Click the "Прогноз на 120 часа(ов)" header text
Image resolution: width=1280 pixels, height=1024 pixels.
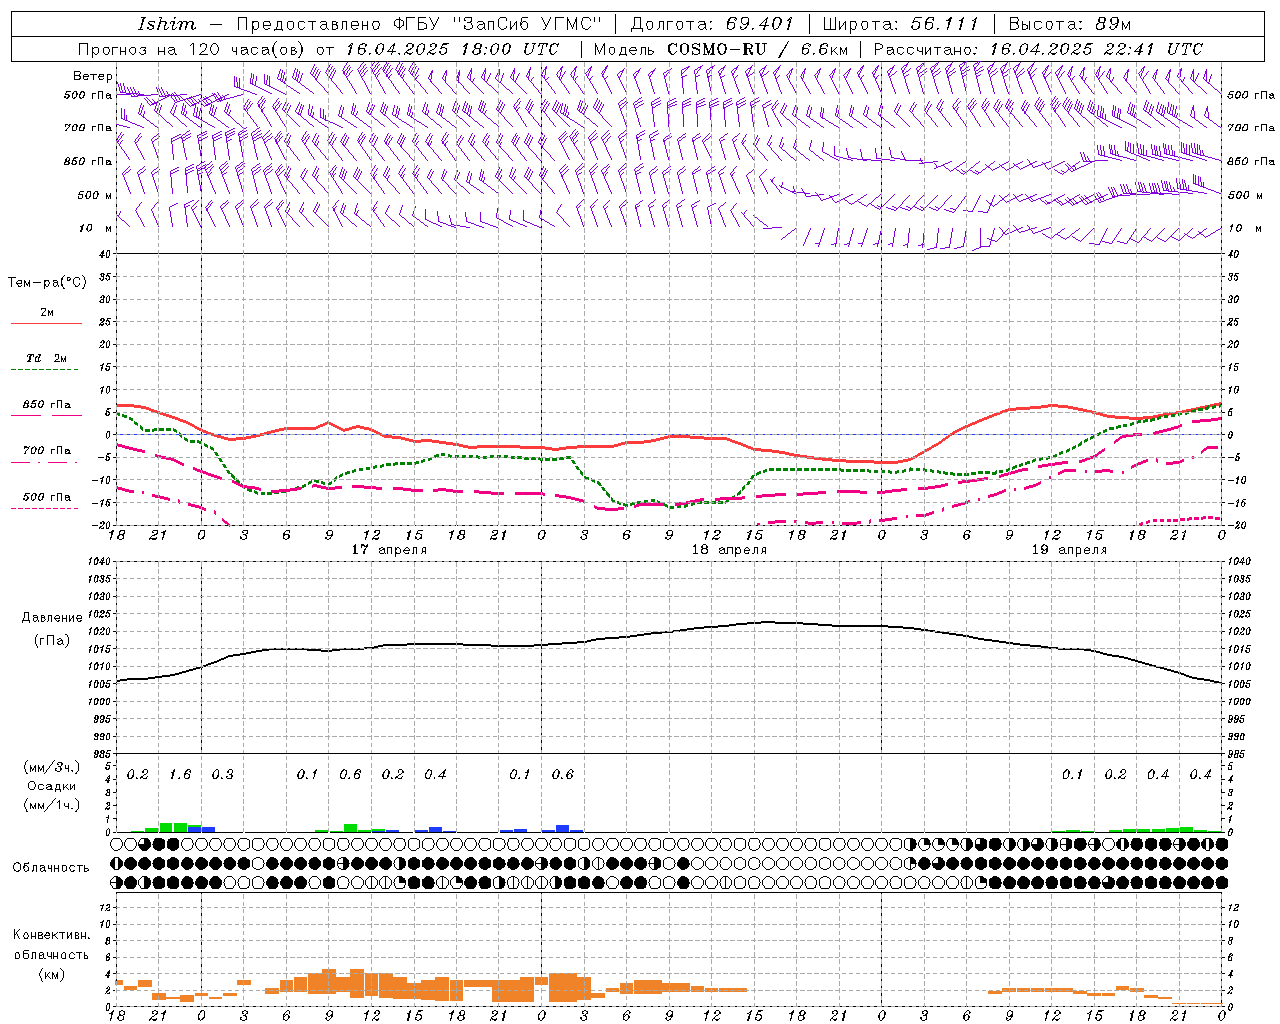tap(193, 49)
